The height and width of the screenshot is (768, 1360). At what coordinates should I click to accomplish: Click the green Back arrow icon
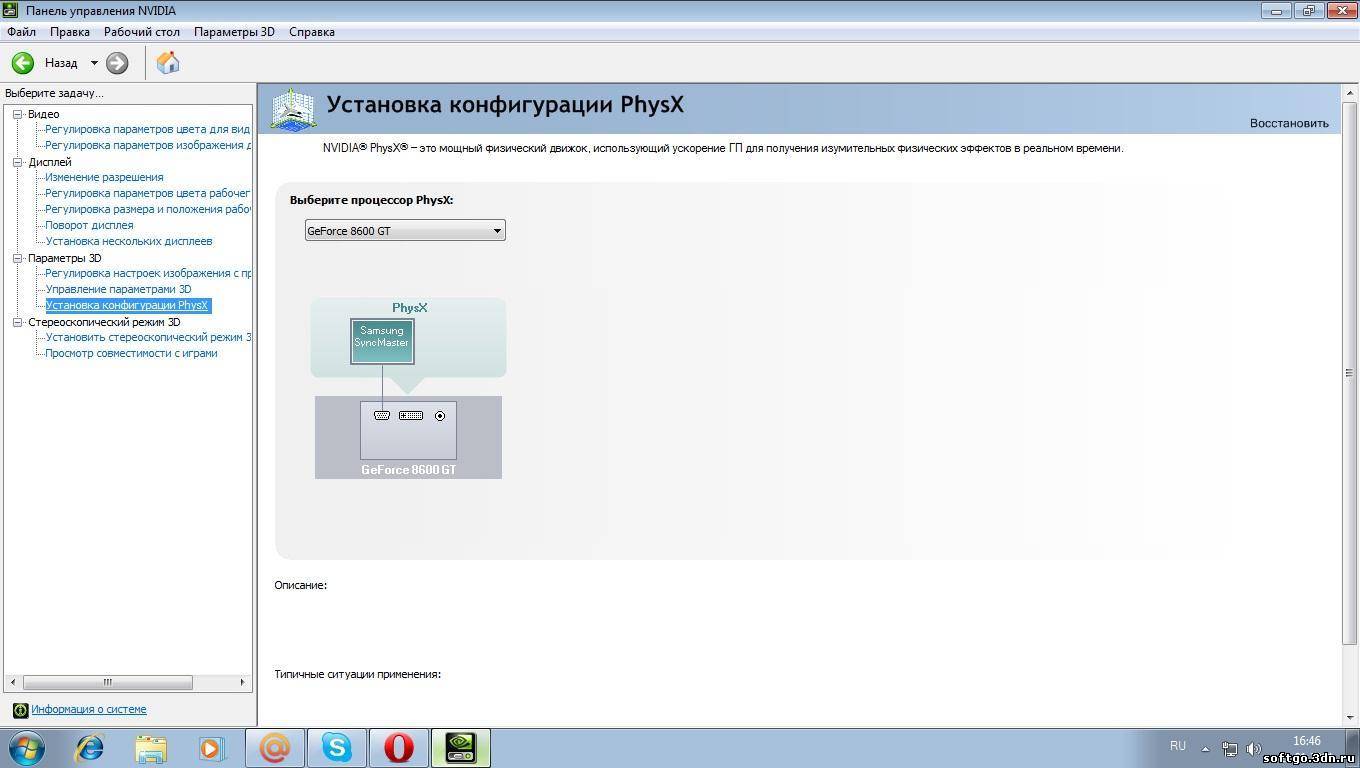tap(22, 63)
